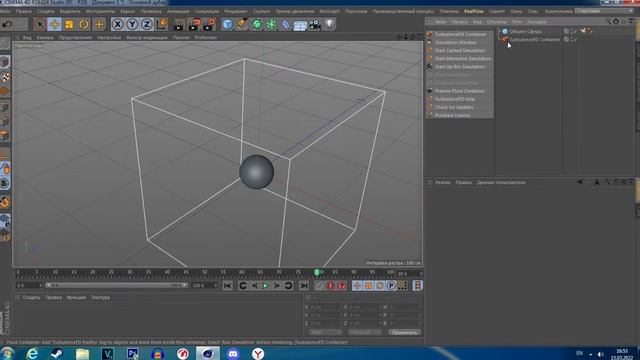Open the Object Manager Tags menu
The height and width of the screenshot is (360, 640).
pyautogui.click(x=517, y=22)
